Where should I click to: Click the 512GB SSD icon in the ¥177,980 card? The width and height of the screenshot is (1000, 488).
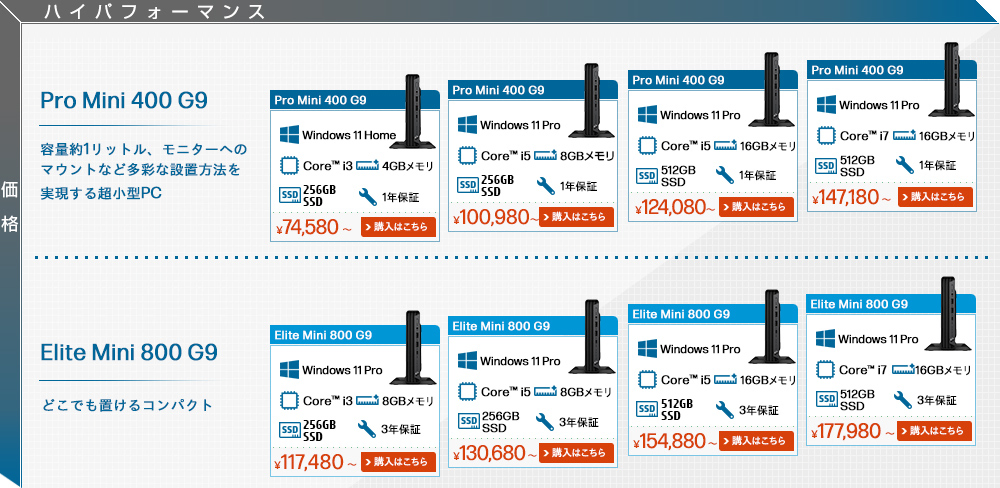click(x=827, y=399)
